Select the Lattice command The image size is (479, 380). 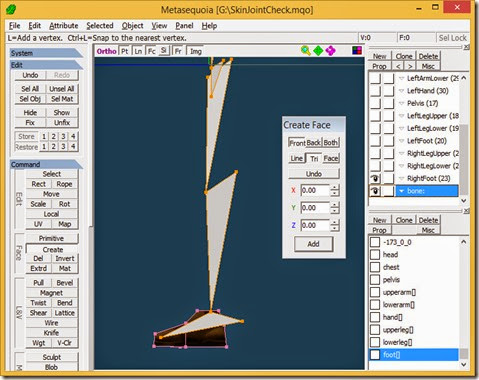(65, 313)
